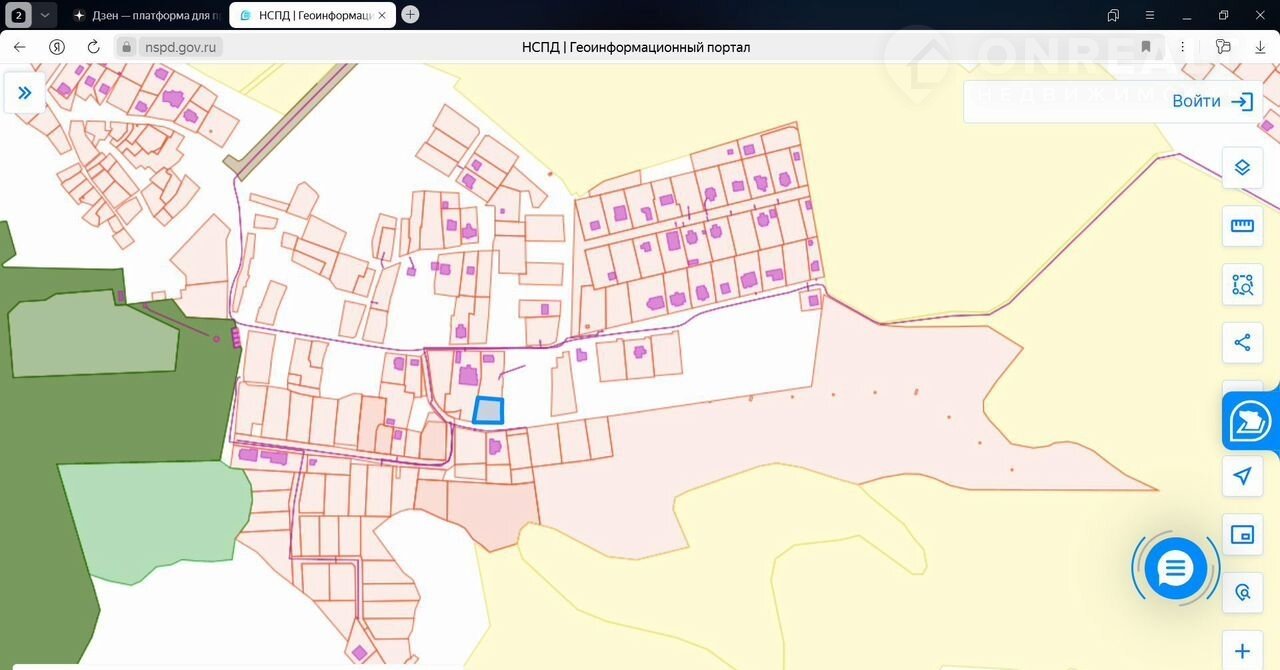Image resolution: width=1280 pixels, height=670 pixels.
Task: Open the round chat assistant button
Action: [1175, 569]
